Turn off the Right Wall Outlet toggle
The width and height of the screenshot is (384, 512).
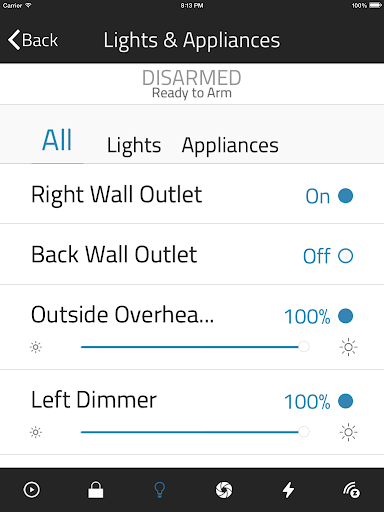(345, 196)
